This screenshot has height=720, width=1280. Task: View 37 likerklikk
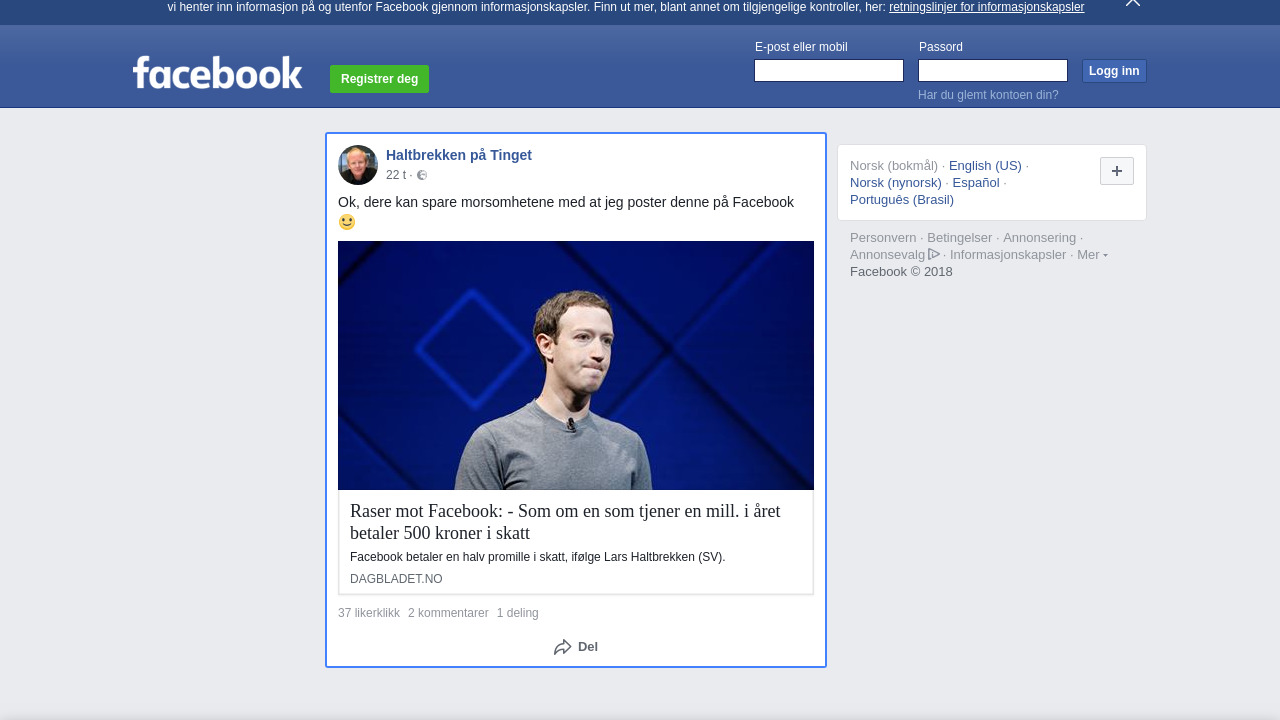(x=369, y=613)
